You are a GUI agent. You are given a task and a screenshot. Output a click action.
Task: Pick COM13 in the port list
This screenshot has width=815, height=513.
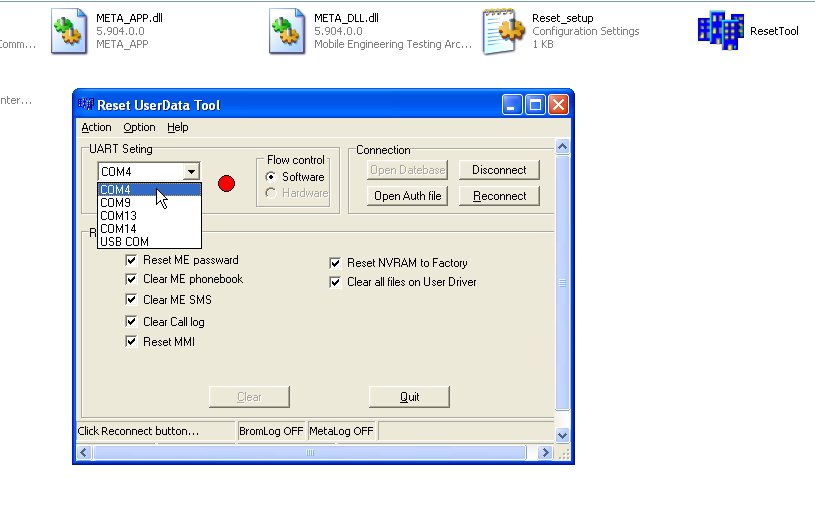coord(149,215)
